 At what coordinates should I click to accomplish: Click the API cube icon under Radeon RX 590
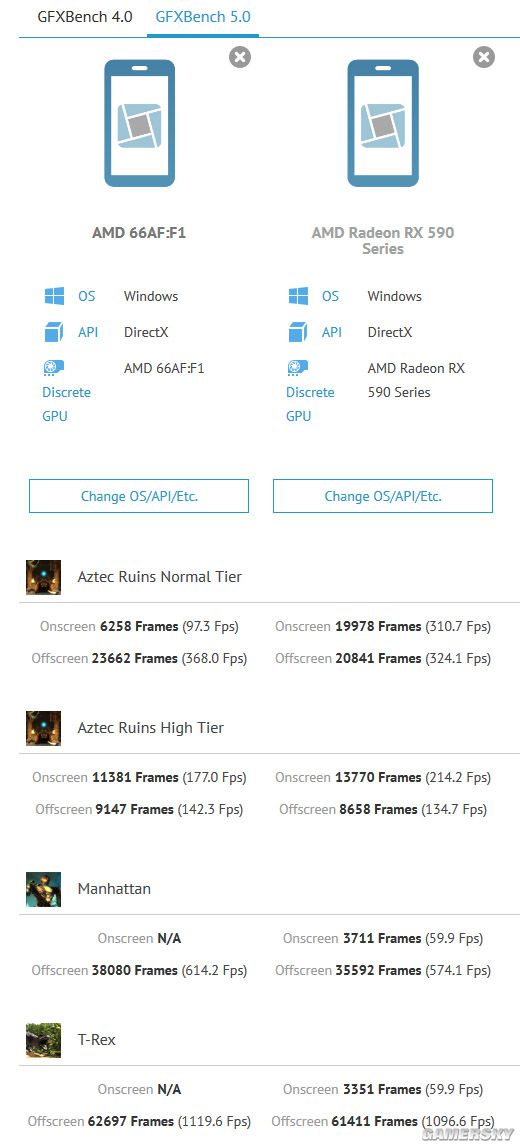click(298, 333)
